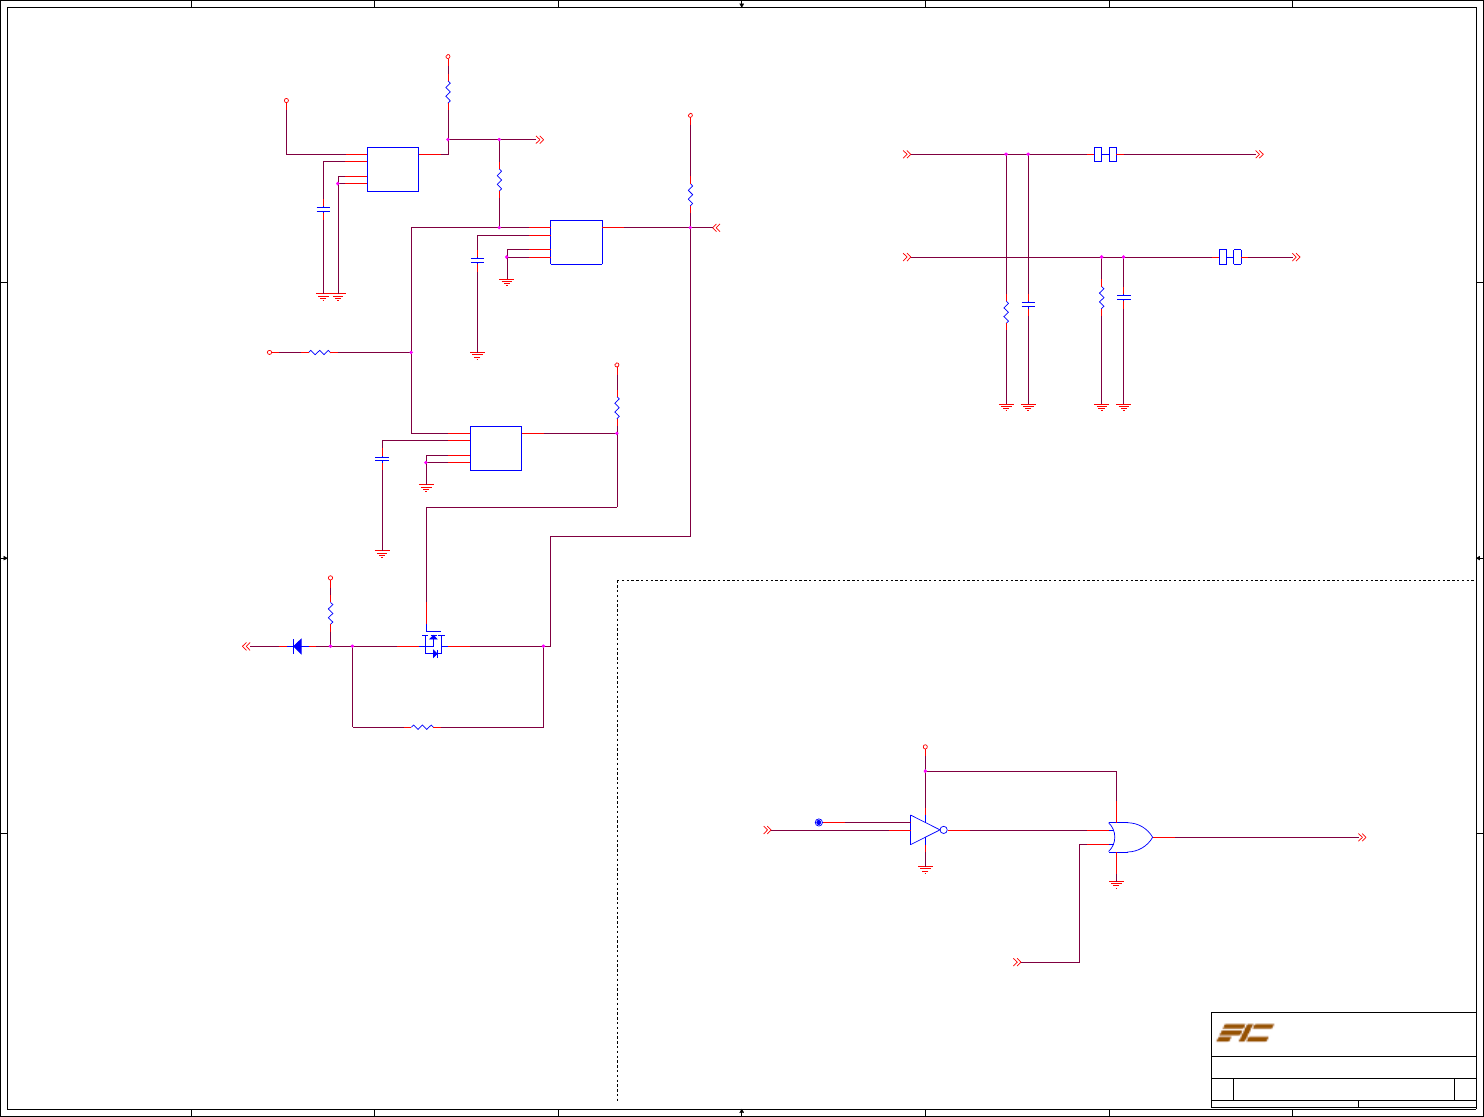The height and width of the screenshot is (1117, 1484).
Task: Select the OR gate symbol
Action: click(1131, 837)
